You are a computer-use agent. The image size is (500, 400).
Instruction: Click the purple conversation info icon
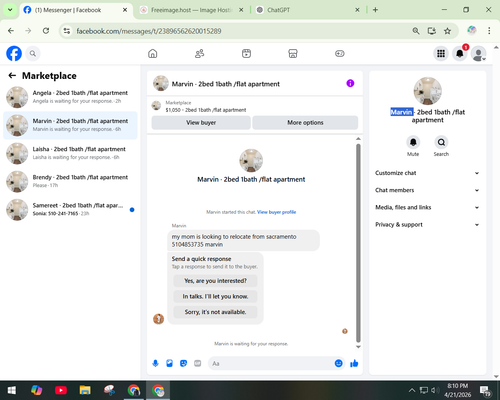click(350, 83)
